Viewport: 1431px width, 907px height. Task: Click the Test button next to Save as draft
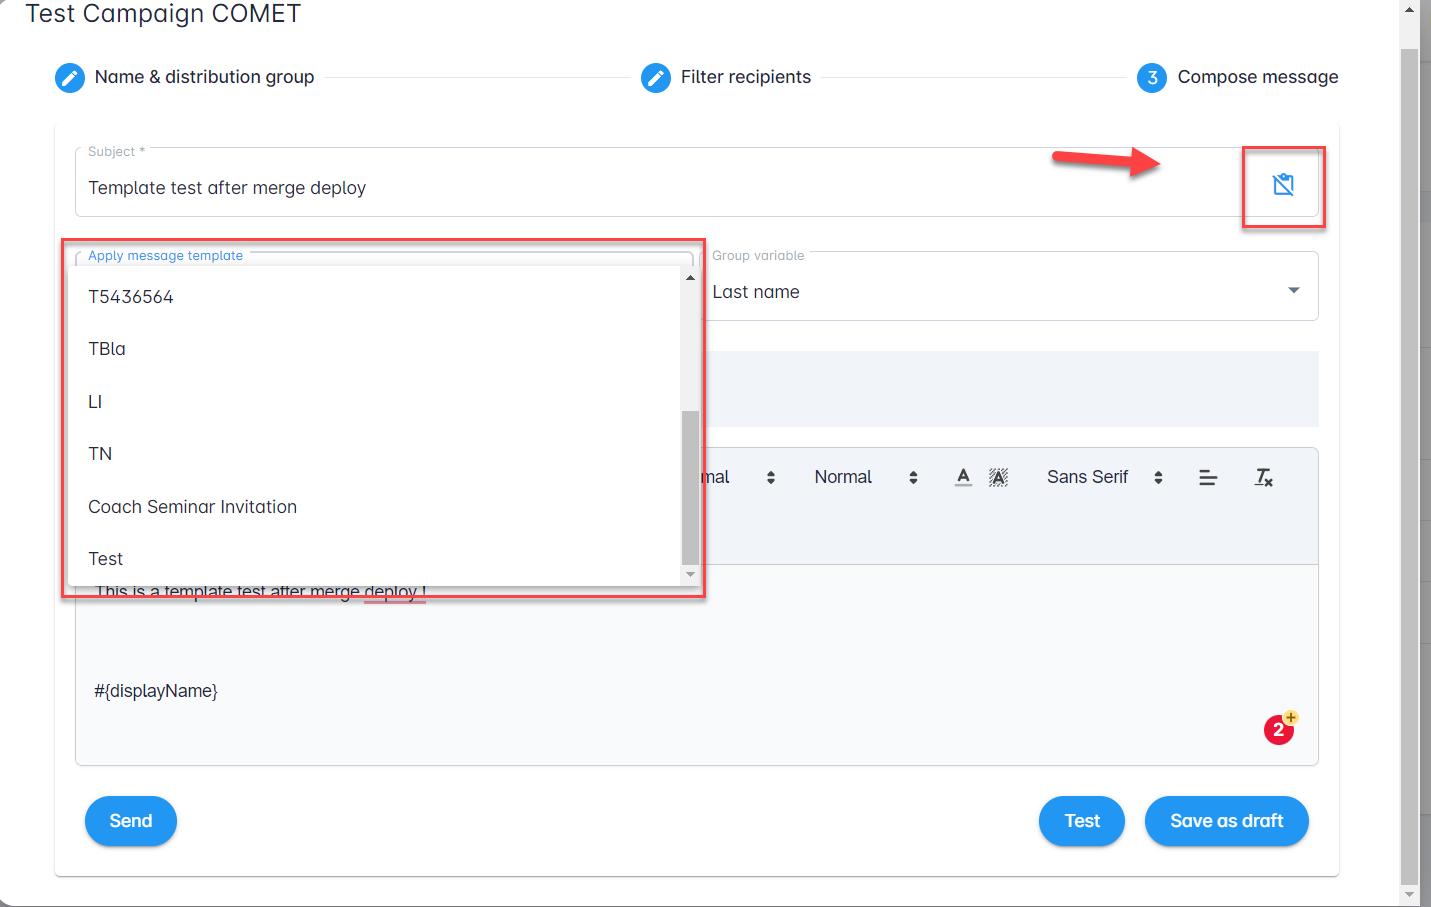(x=1081, y=821)
